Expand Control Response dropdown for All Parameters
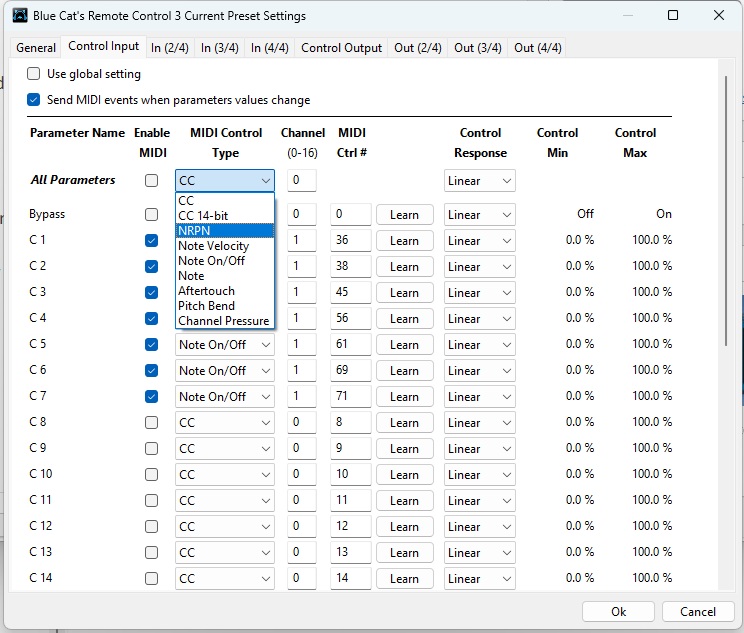 point(479,181)
